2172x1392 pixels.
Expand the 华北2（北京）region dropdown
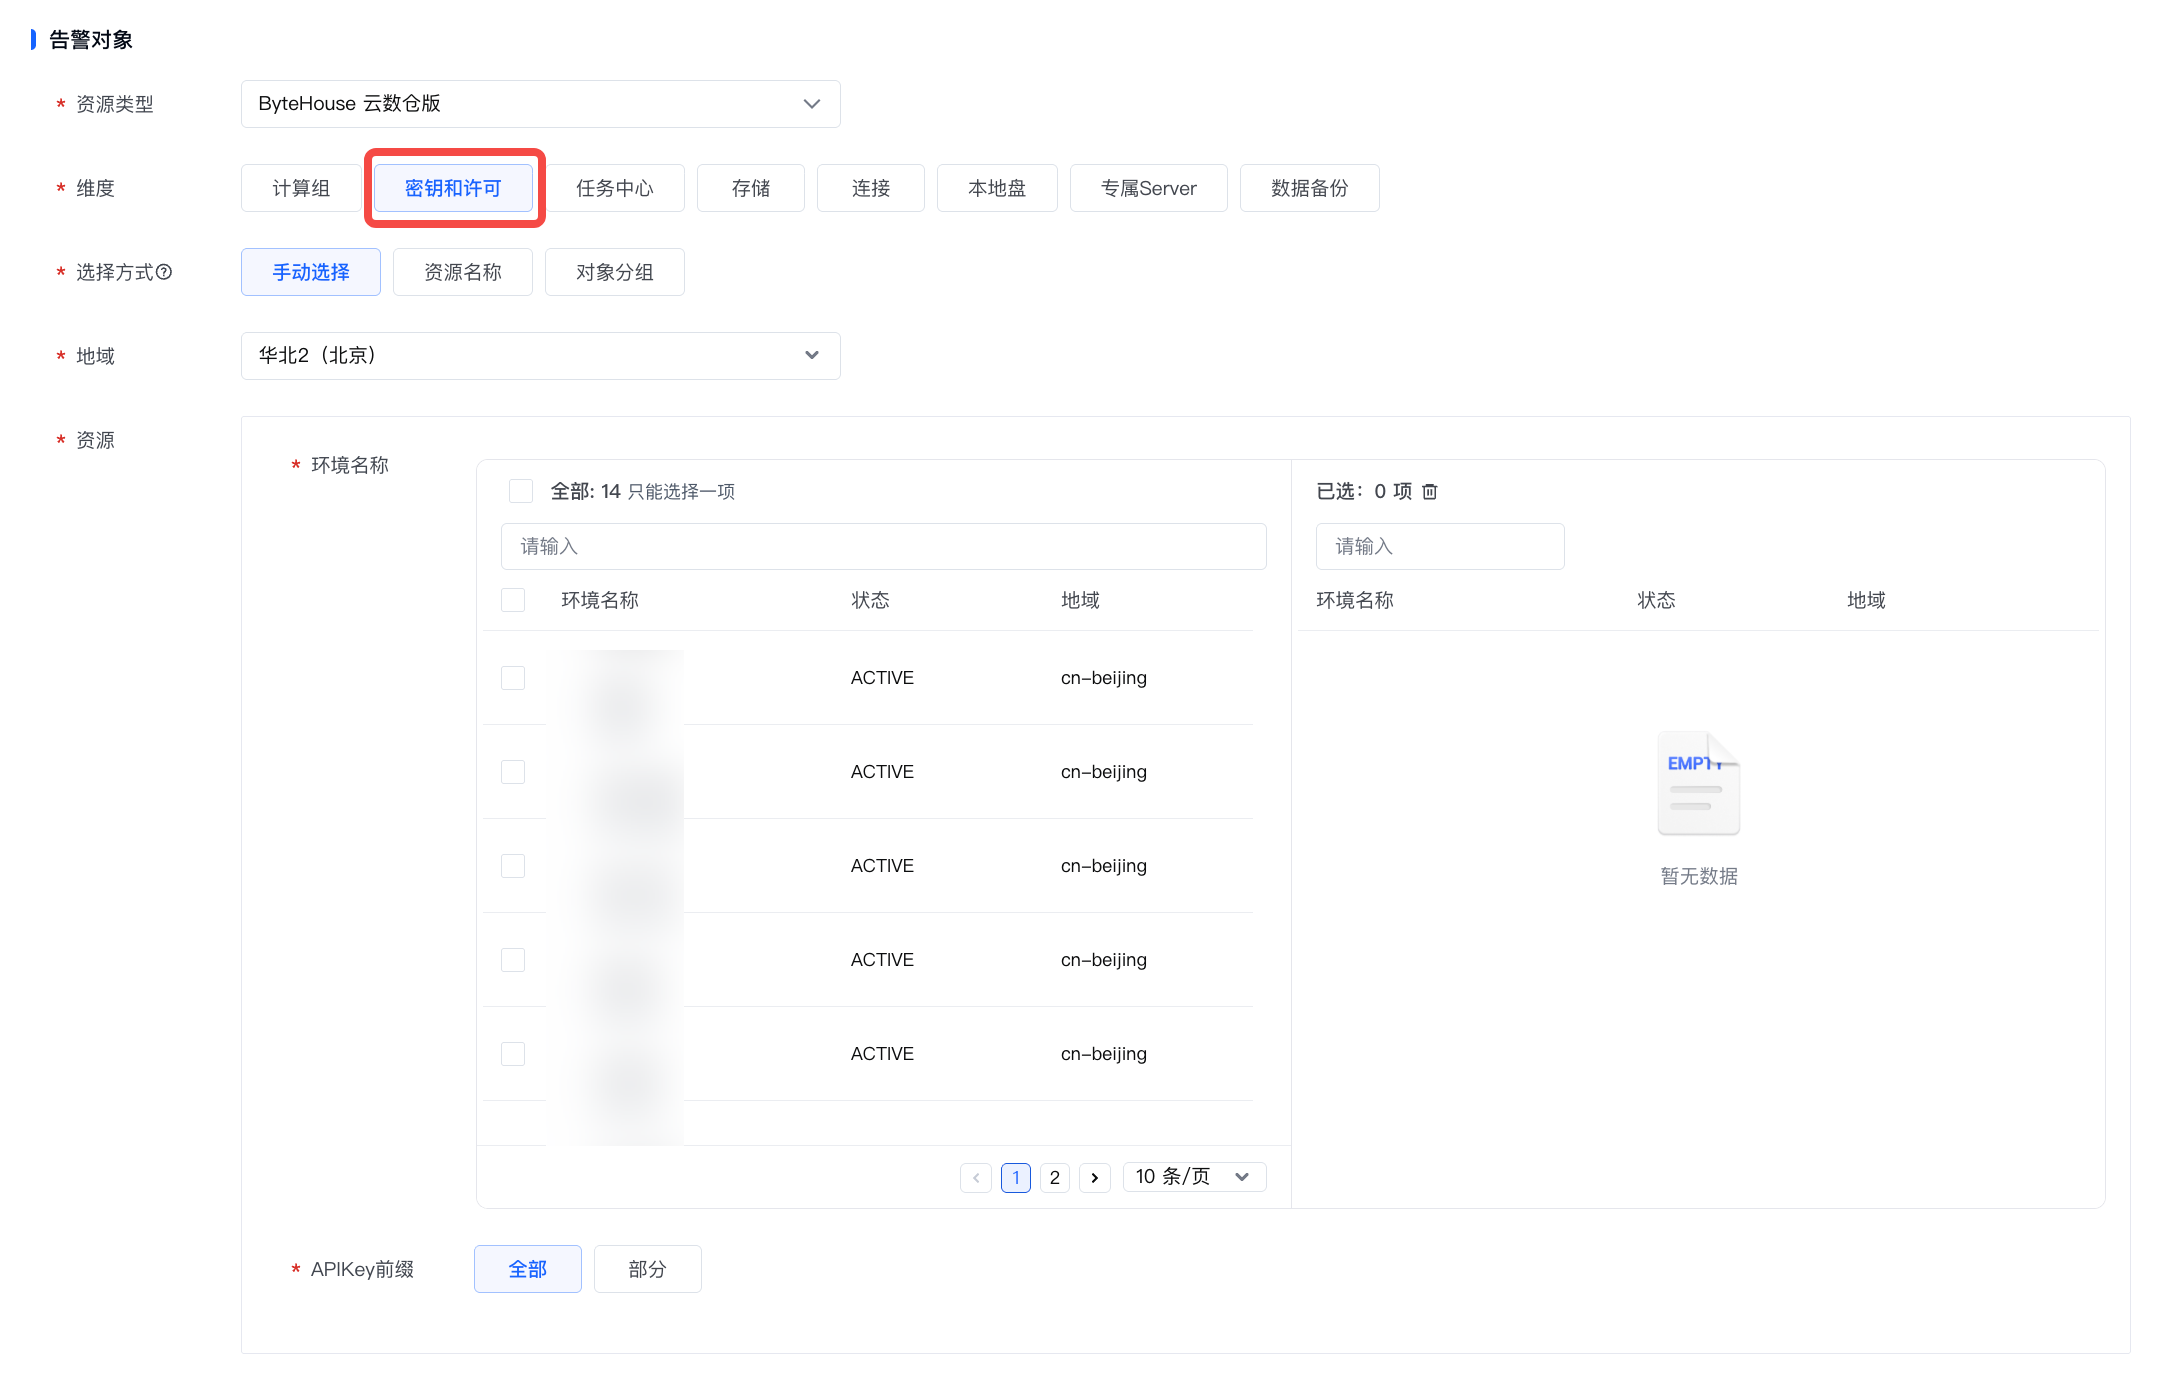click(x=540, y=356)
